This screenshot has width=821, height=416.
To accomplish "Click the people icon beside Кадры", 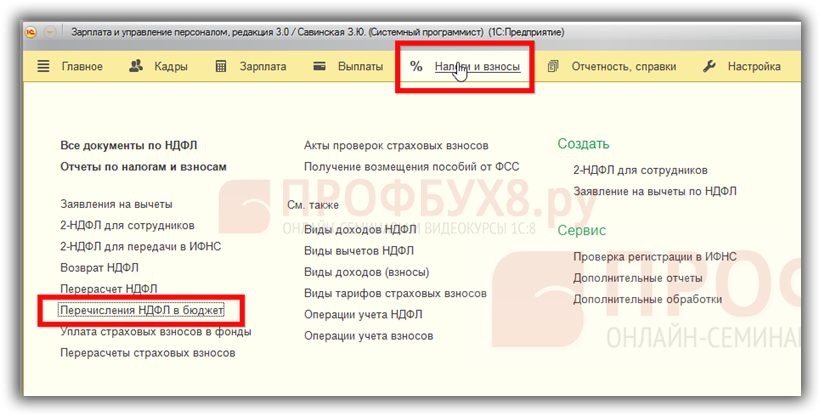I will click(136, 66).
